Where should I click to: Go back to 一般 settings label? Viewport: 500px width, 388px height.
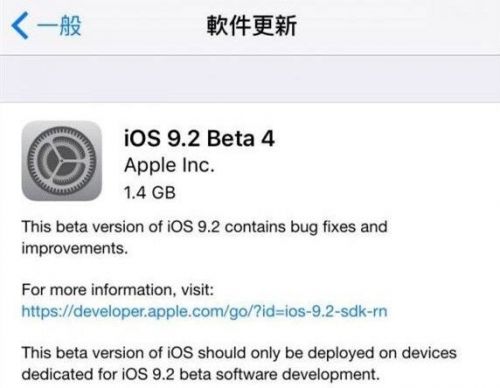(59, 26)
